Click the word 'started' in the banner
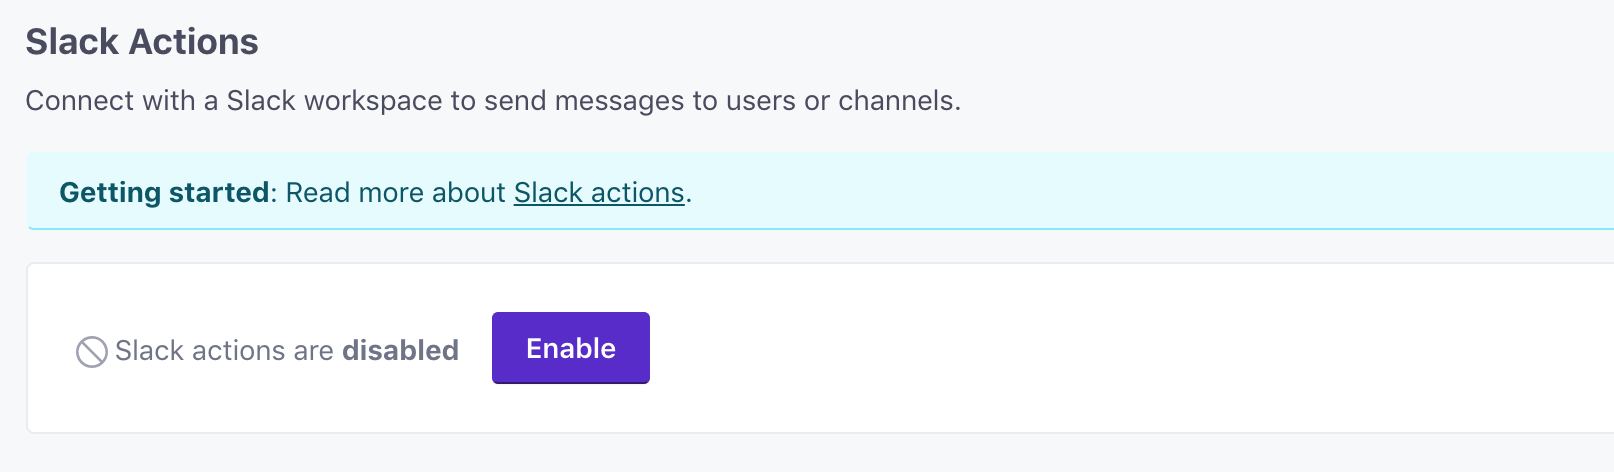 pyautogui.click(x=219, y=192)
